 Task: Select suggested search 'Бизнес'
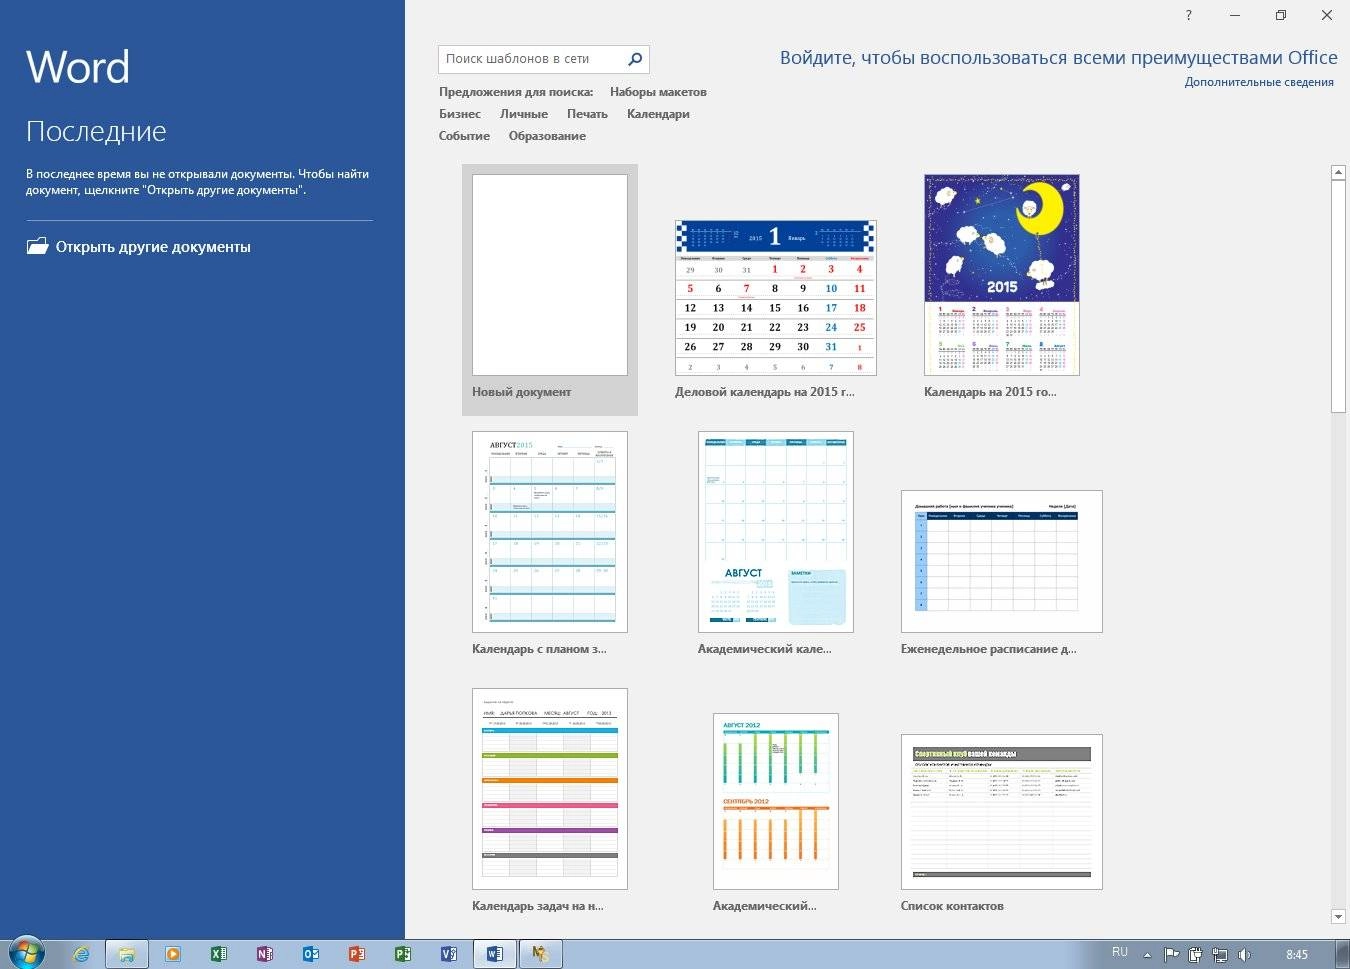click(x=459, y=114)
